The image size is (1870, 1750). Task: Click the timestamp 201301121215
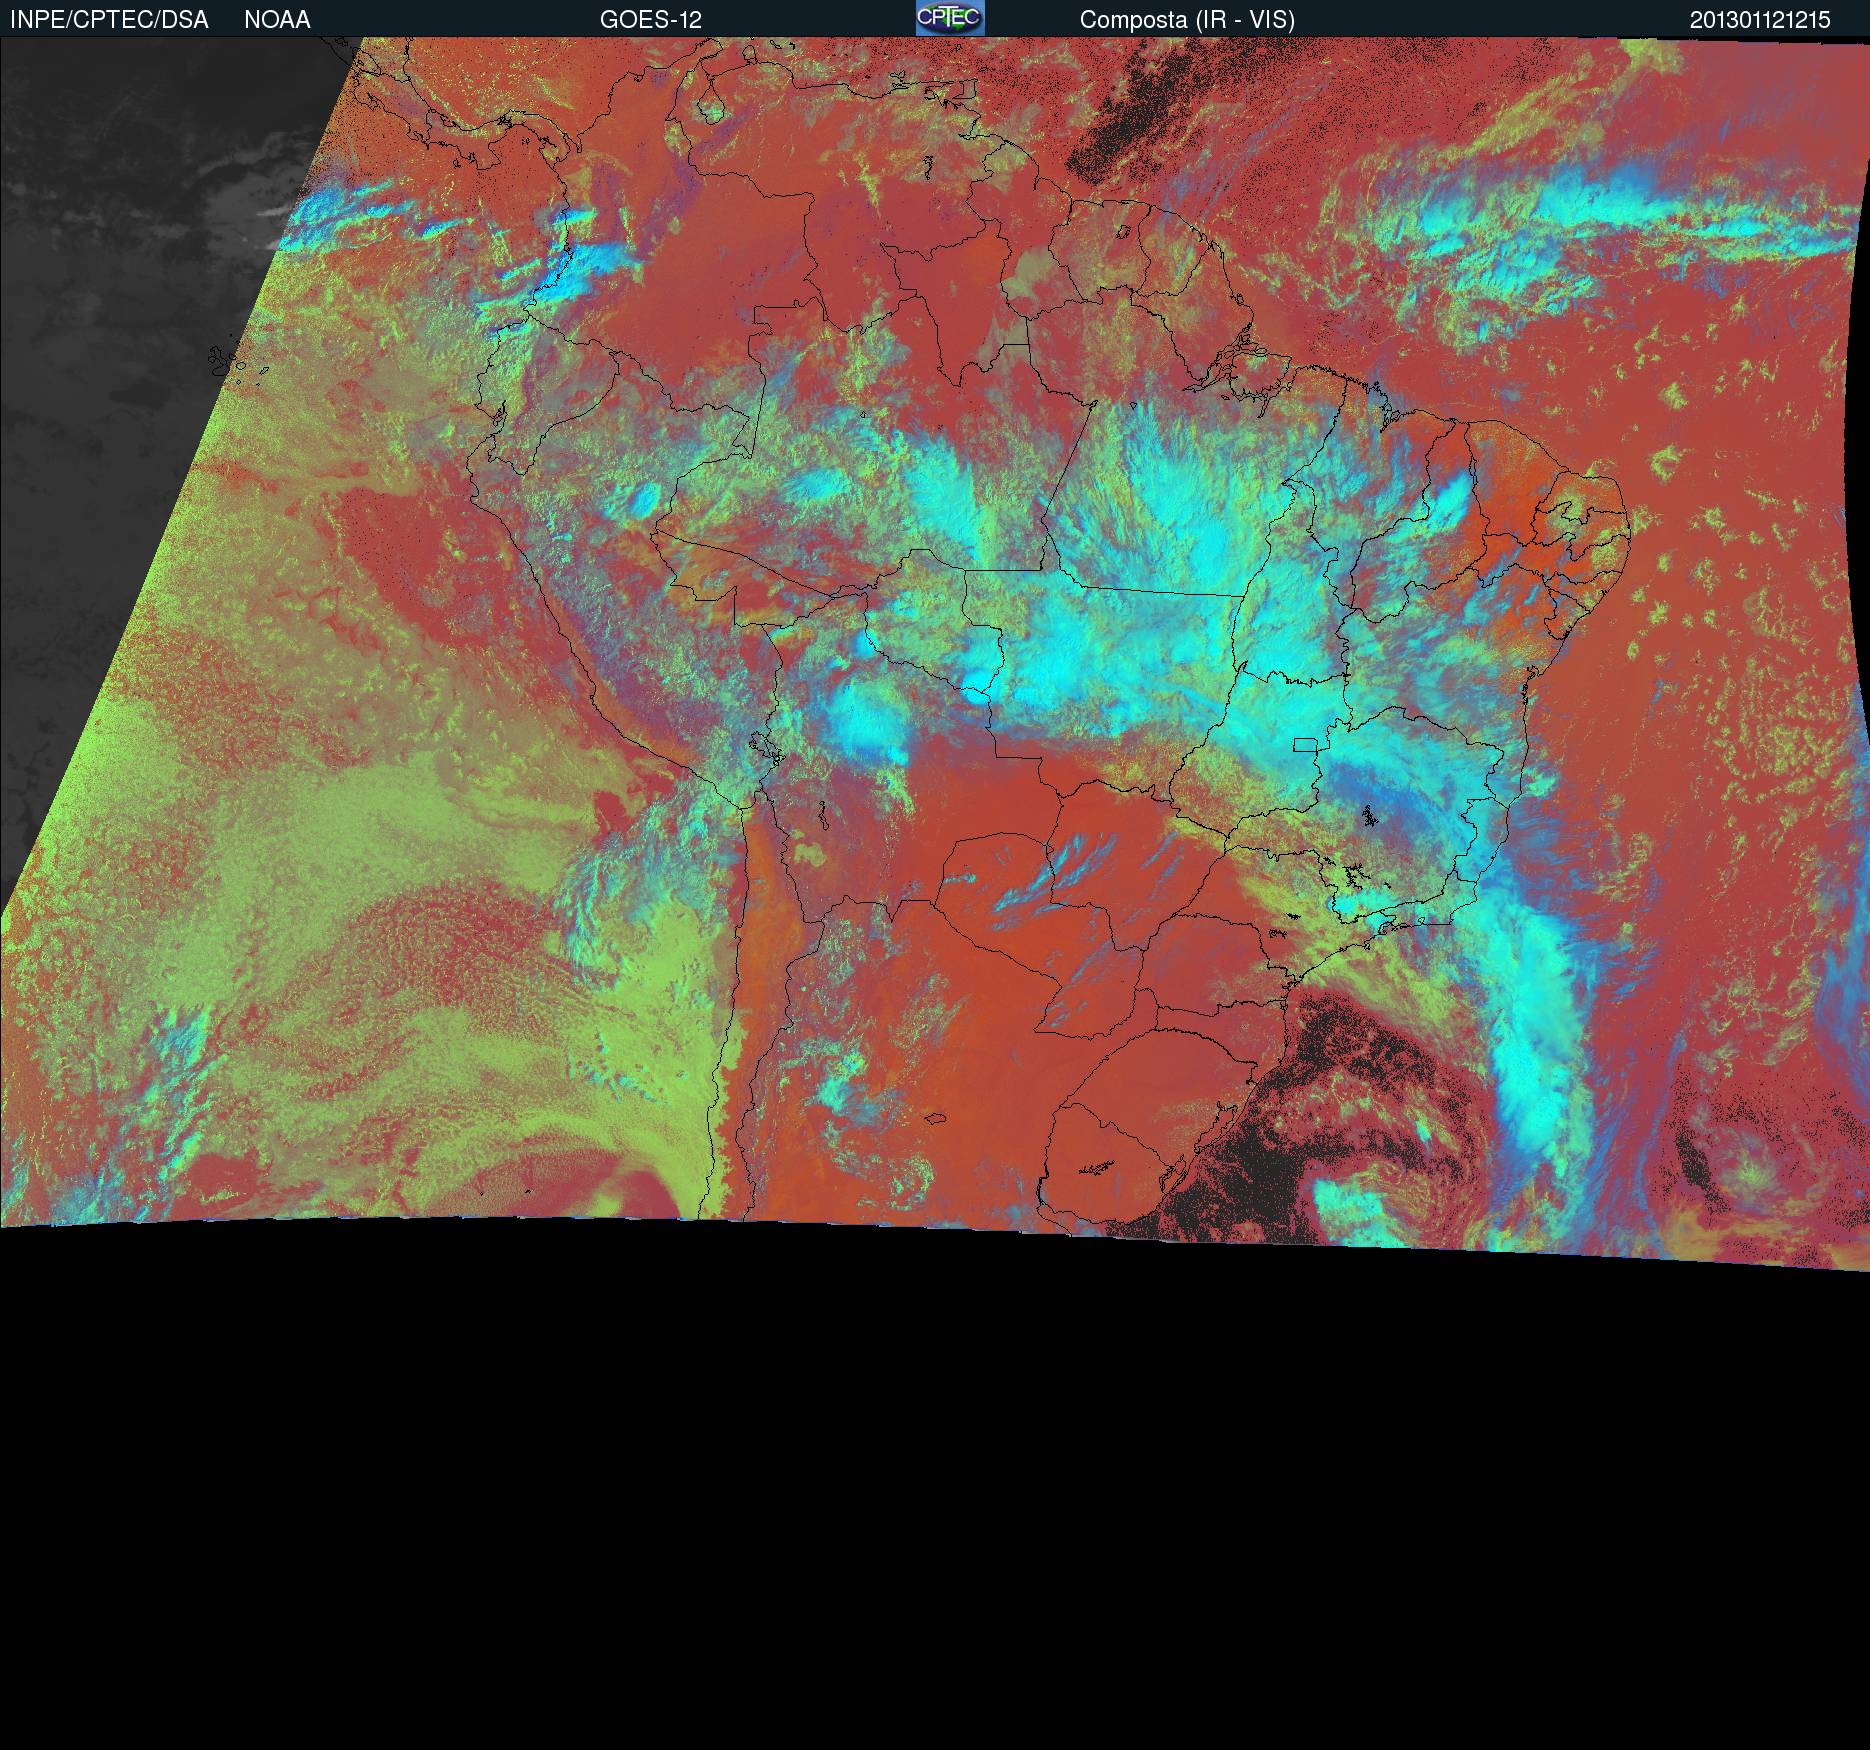pyautogui.click(x=1760, y=20)
